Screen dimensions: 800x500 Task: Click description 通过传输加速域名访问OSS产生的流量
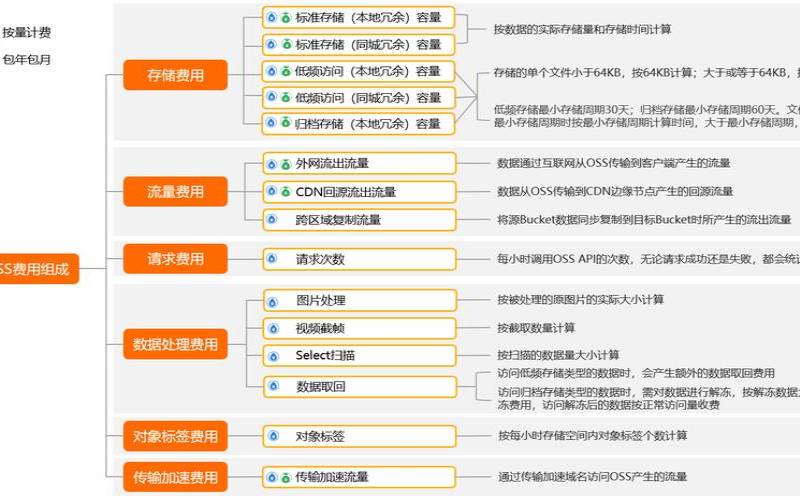pos(593,477)
